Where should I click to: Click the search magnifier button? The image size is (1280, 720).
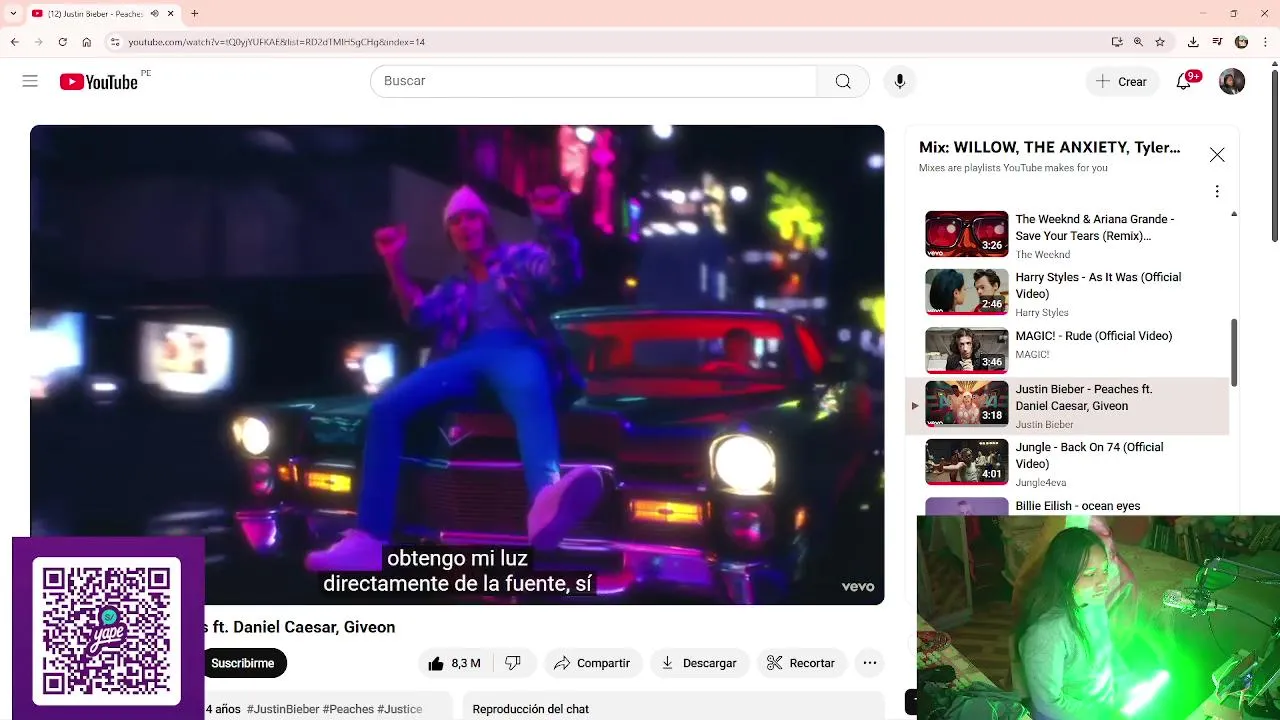(843, 81)
